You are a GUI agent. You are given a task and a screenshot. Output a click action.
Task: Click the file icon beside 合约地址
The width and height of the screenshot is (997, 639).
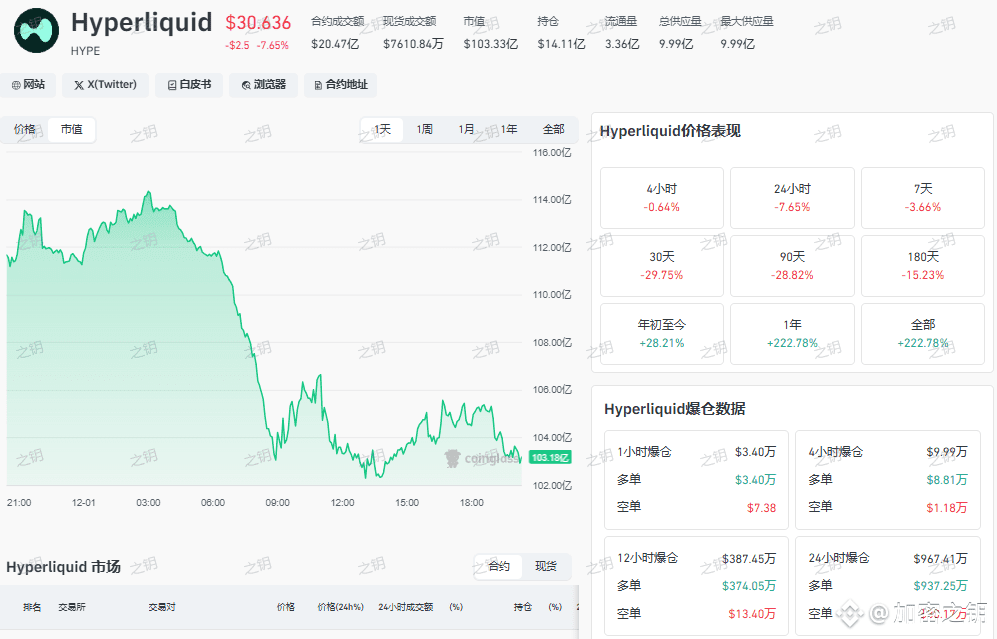click(x=318, y=85)
